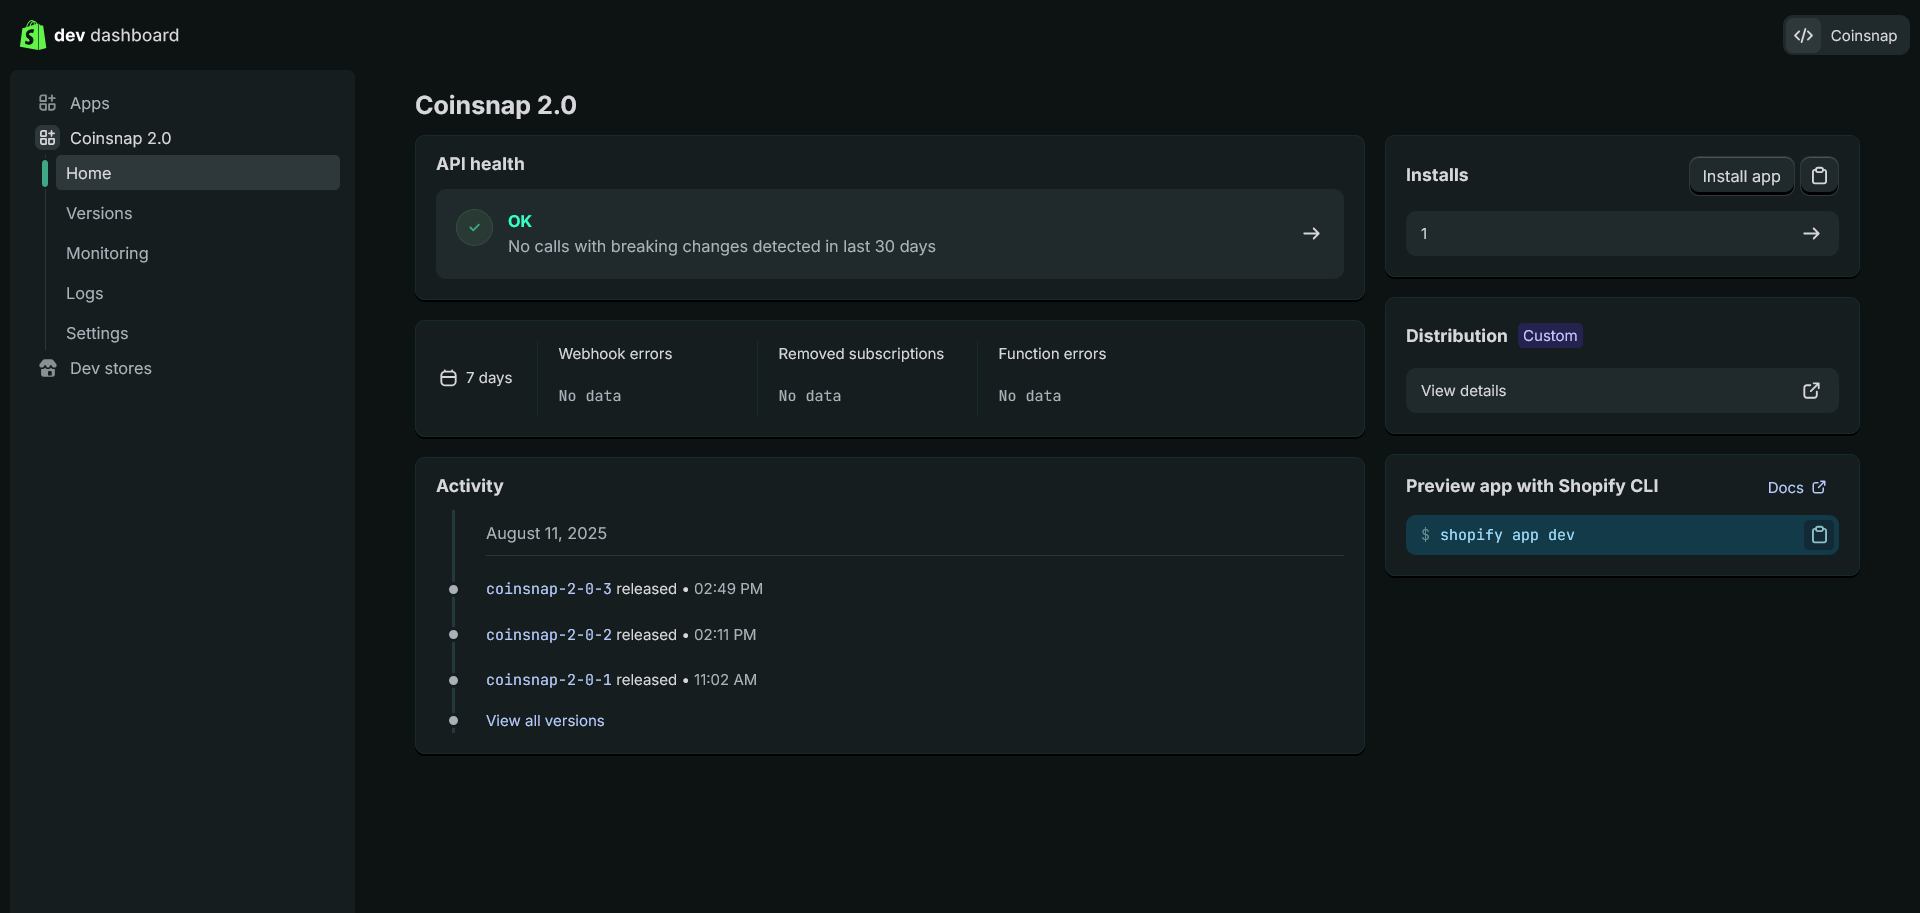This screenshot has width=1920, height=913.
Task: Open Monitoring page in sidebar
Action: coord(107,253)
